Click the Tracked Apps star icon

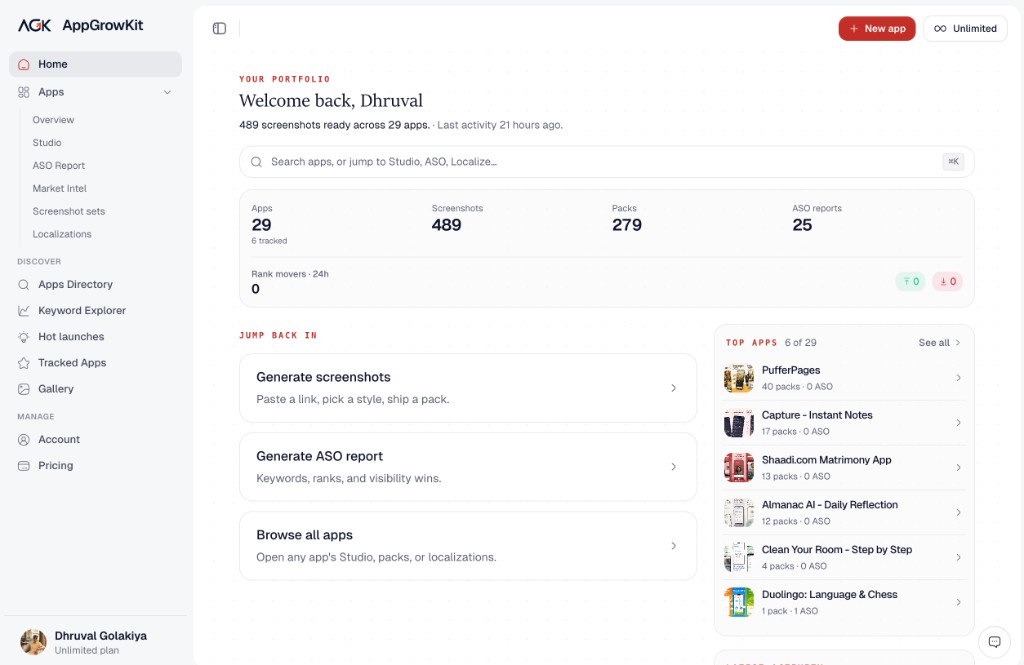tap(24, 363)
